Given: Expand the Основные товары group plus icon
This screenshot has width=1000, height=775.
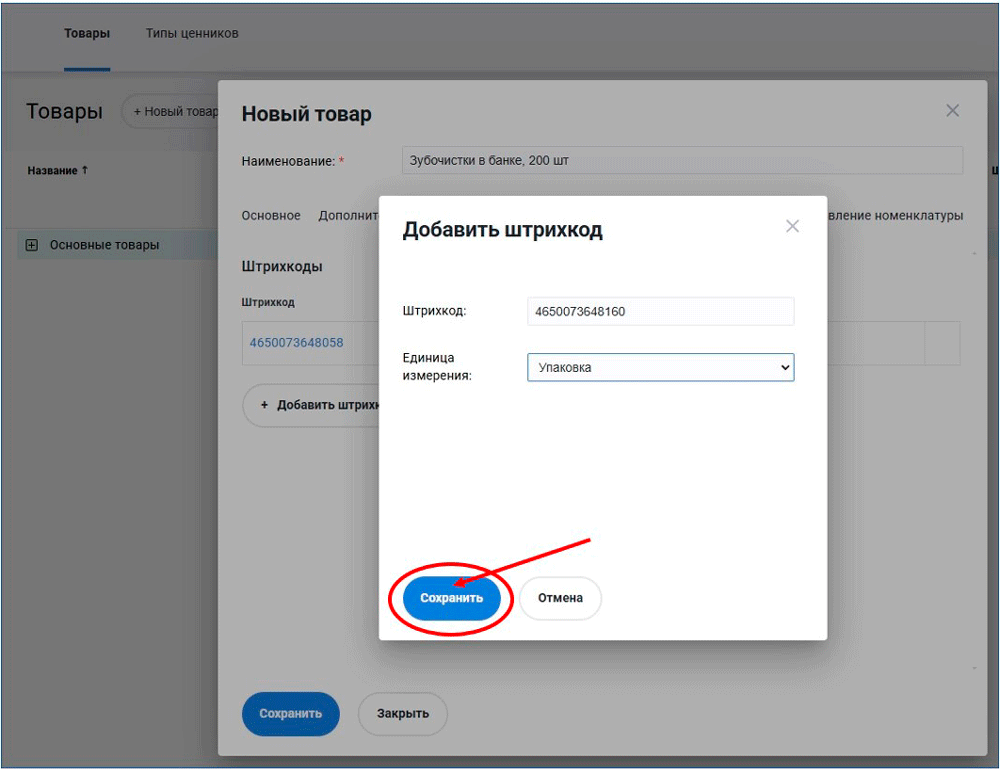Looking at the screenshot, I should click(31, 245).
